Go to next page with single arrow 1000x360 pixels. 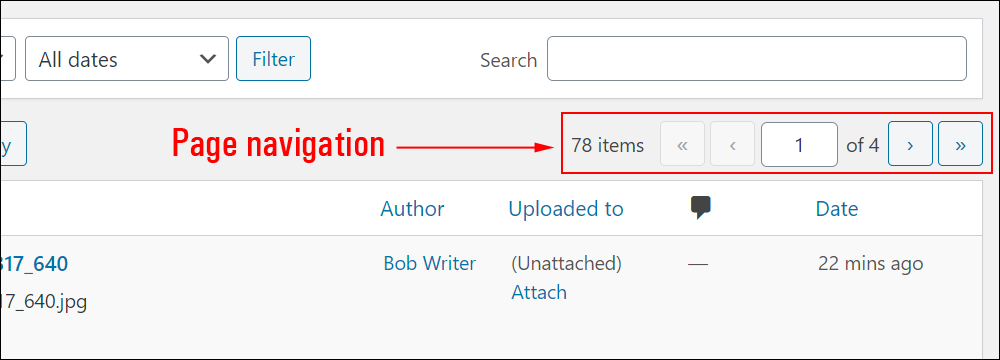point(910,144)
